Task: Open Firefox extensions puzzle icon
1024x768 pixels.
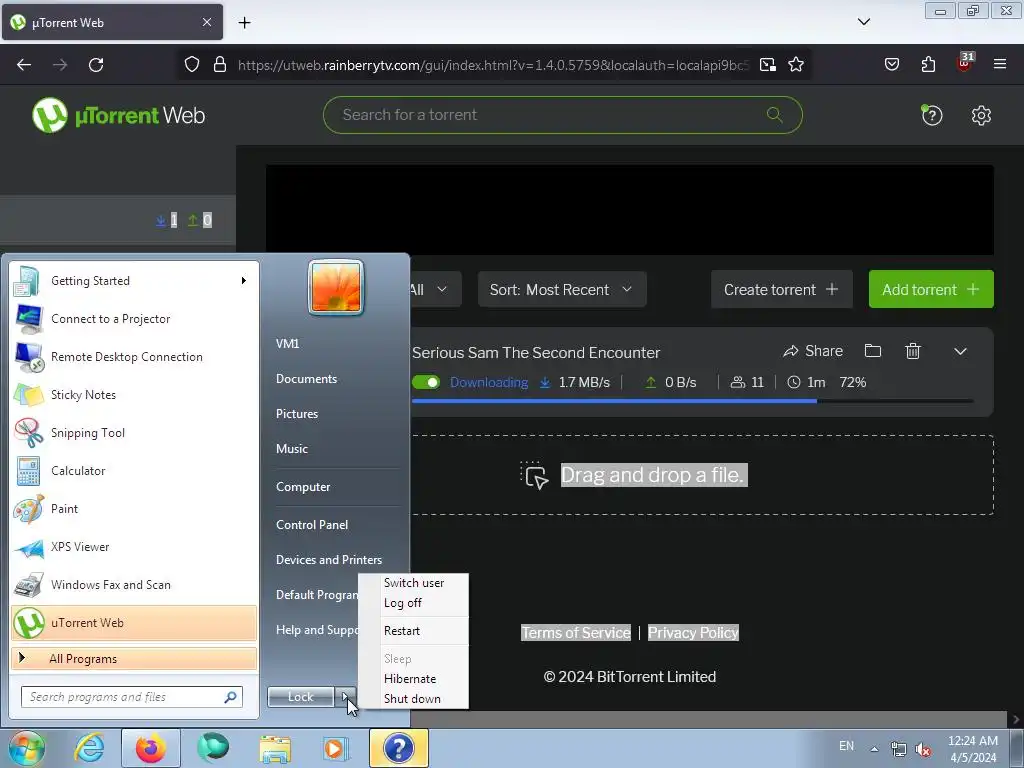Action: coord(928,64)
